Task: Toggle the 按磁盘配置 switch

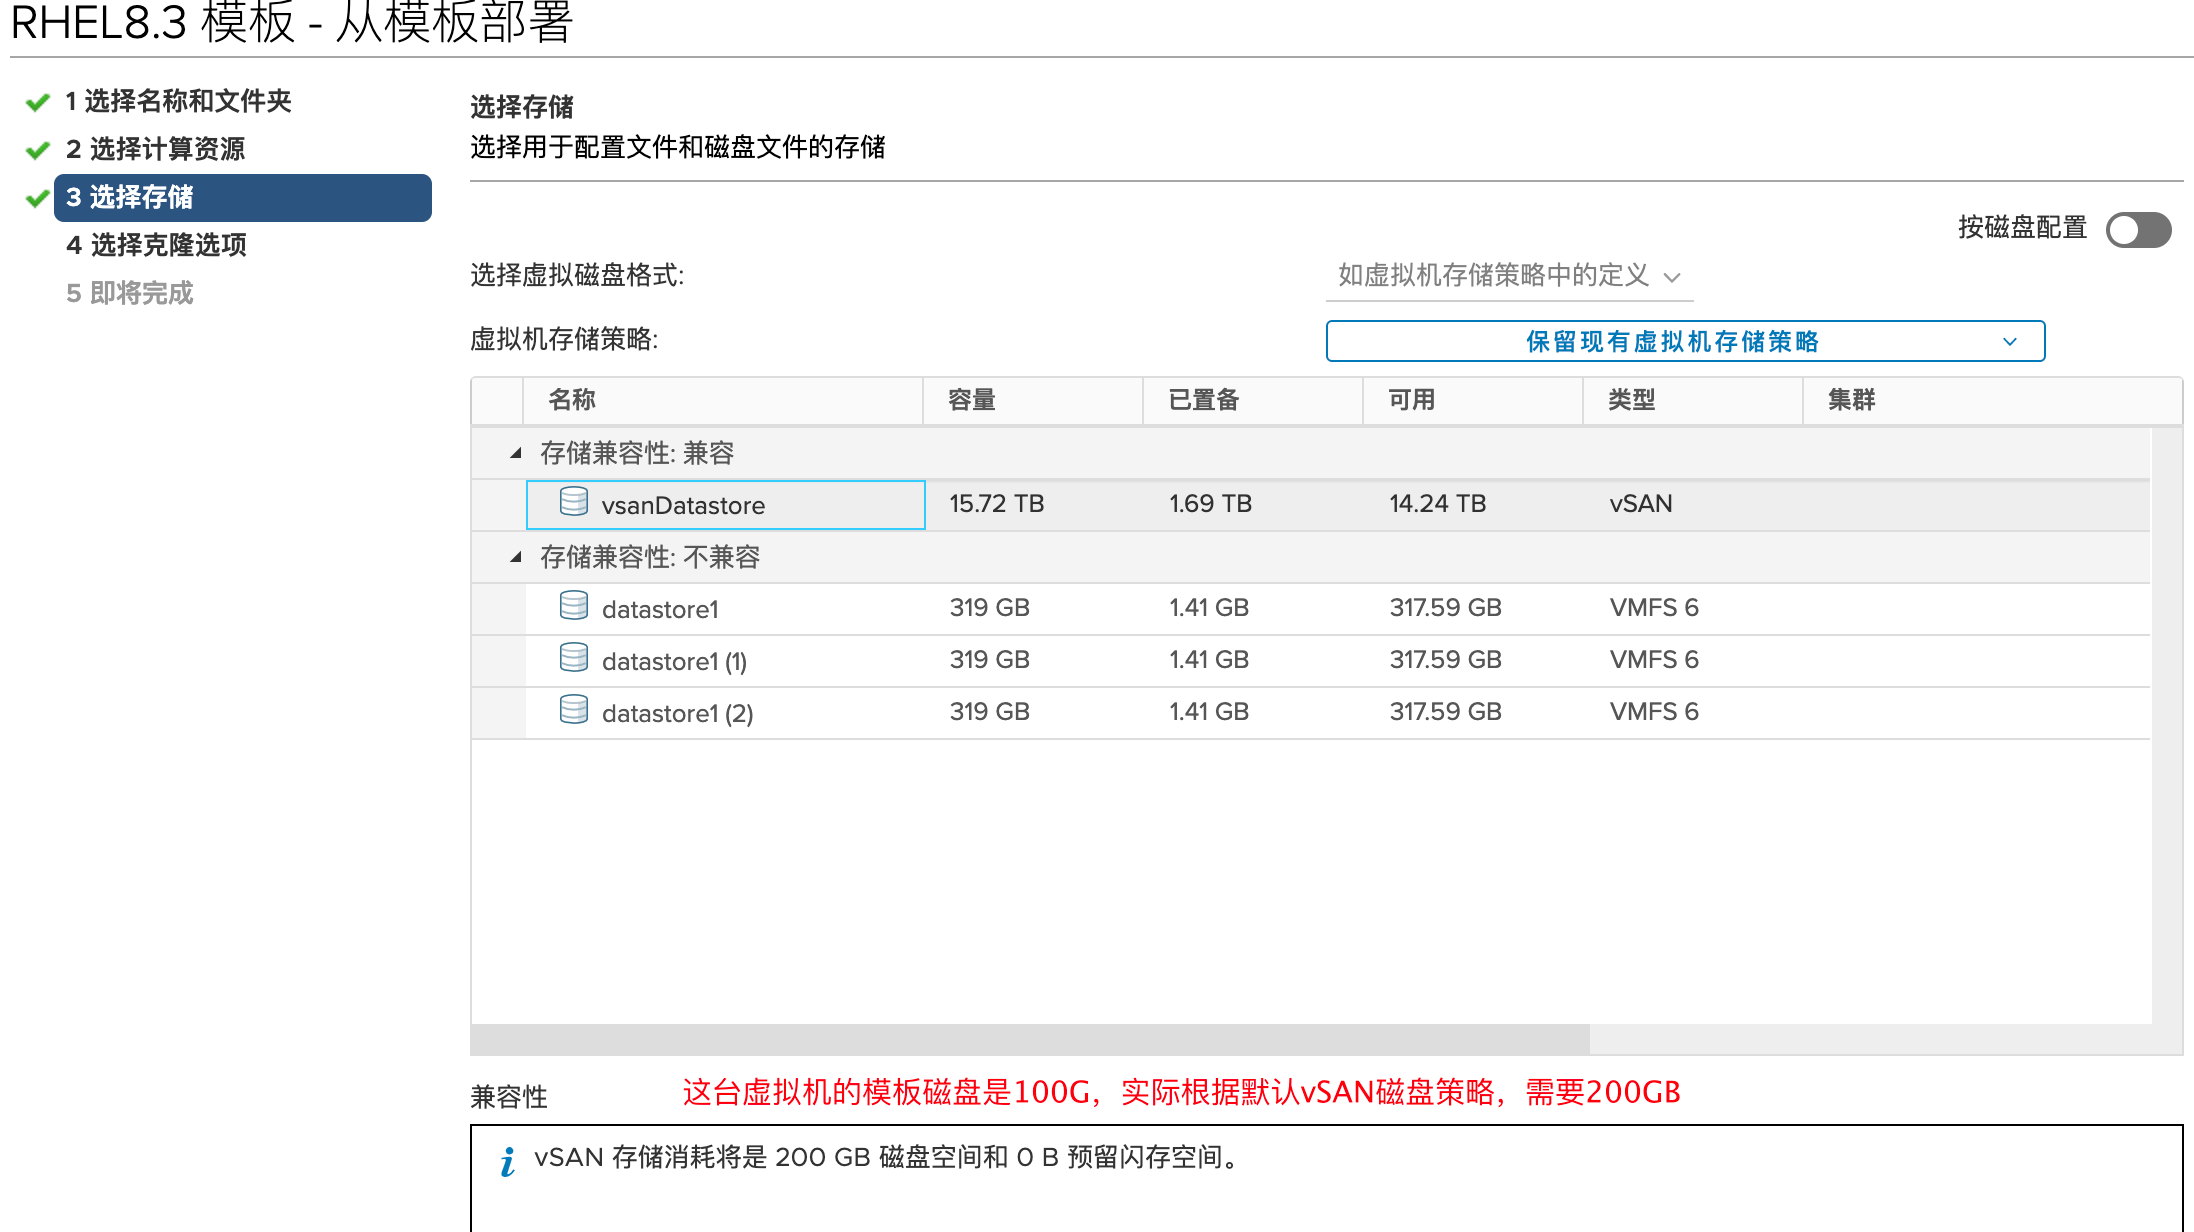Action: [2138, 230]
